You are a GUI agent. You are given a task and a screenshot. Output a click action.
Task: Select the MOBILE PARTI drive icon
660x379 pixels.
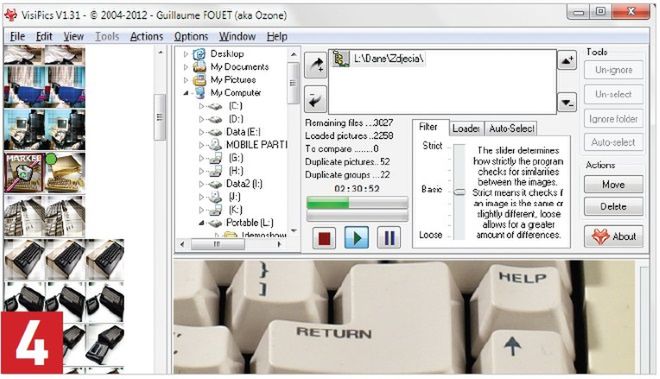point(215,145)
